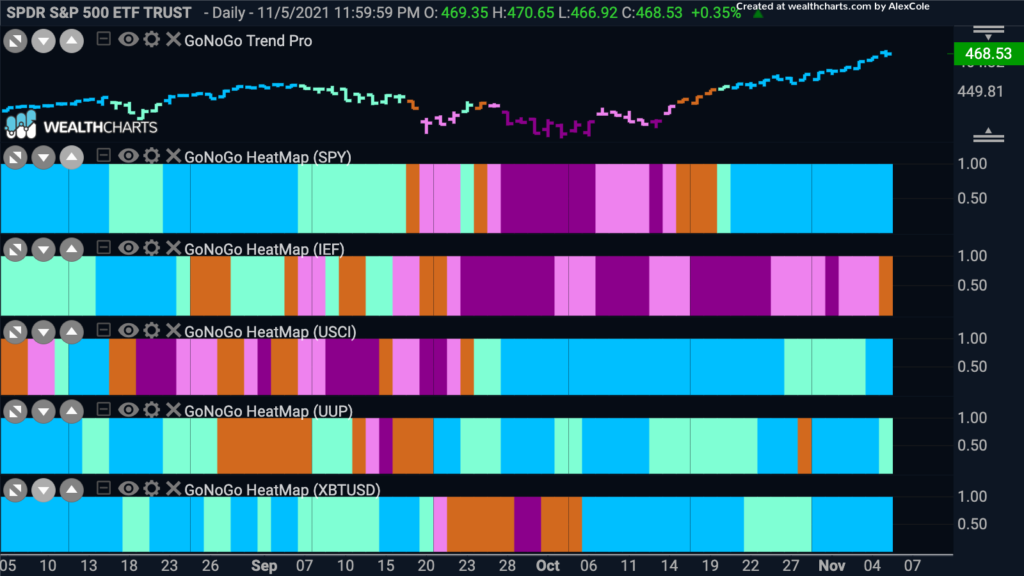Click the 1.00 scale value in SPY pane

click(x=972, y=164)
